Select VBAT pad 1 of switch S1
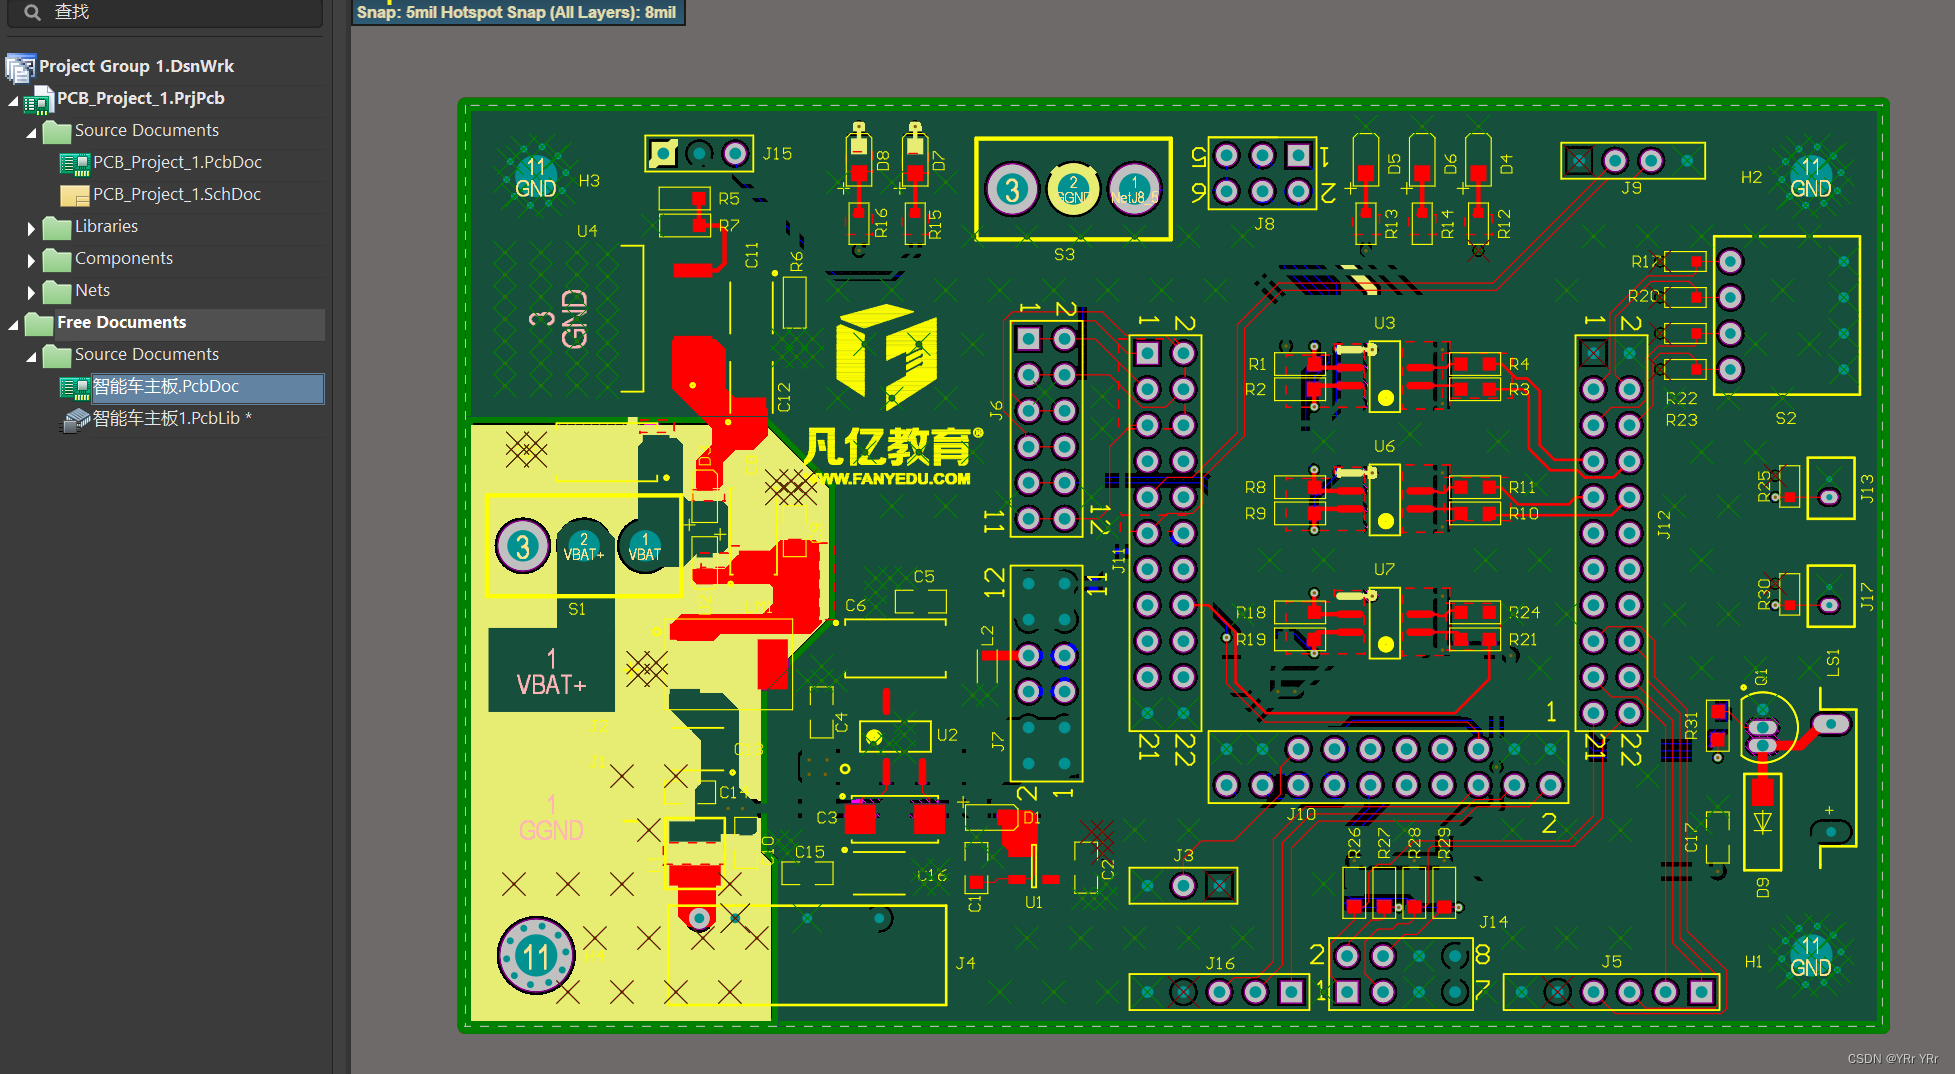1955x1074 pixels. 645,546
